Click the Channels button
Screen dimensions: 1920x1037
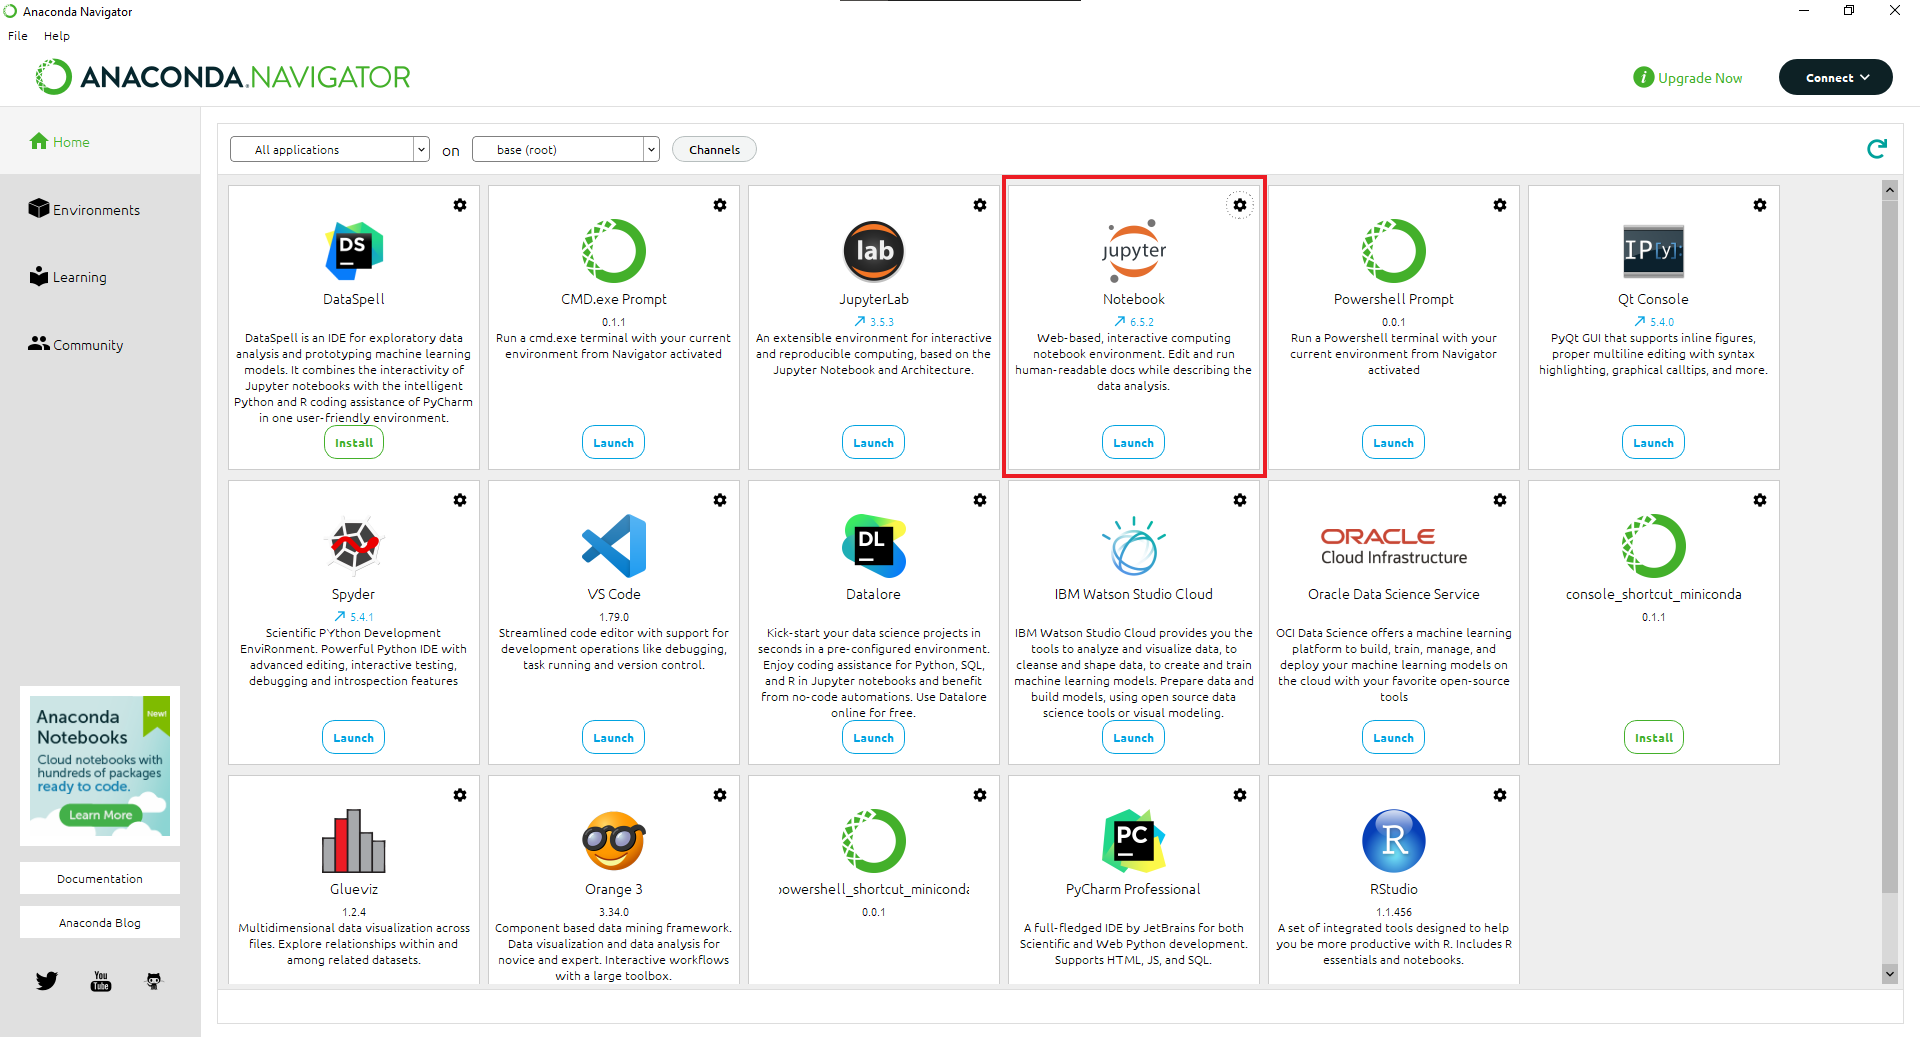pos(715,149)
